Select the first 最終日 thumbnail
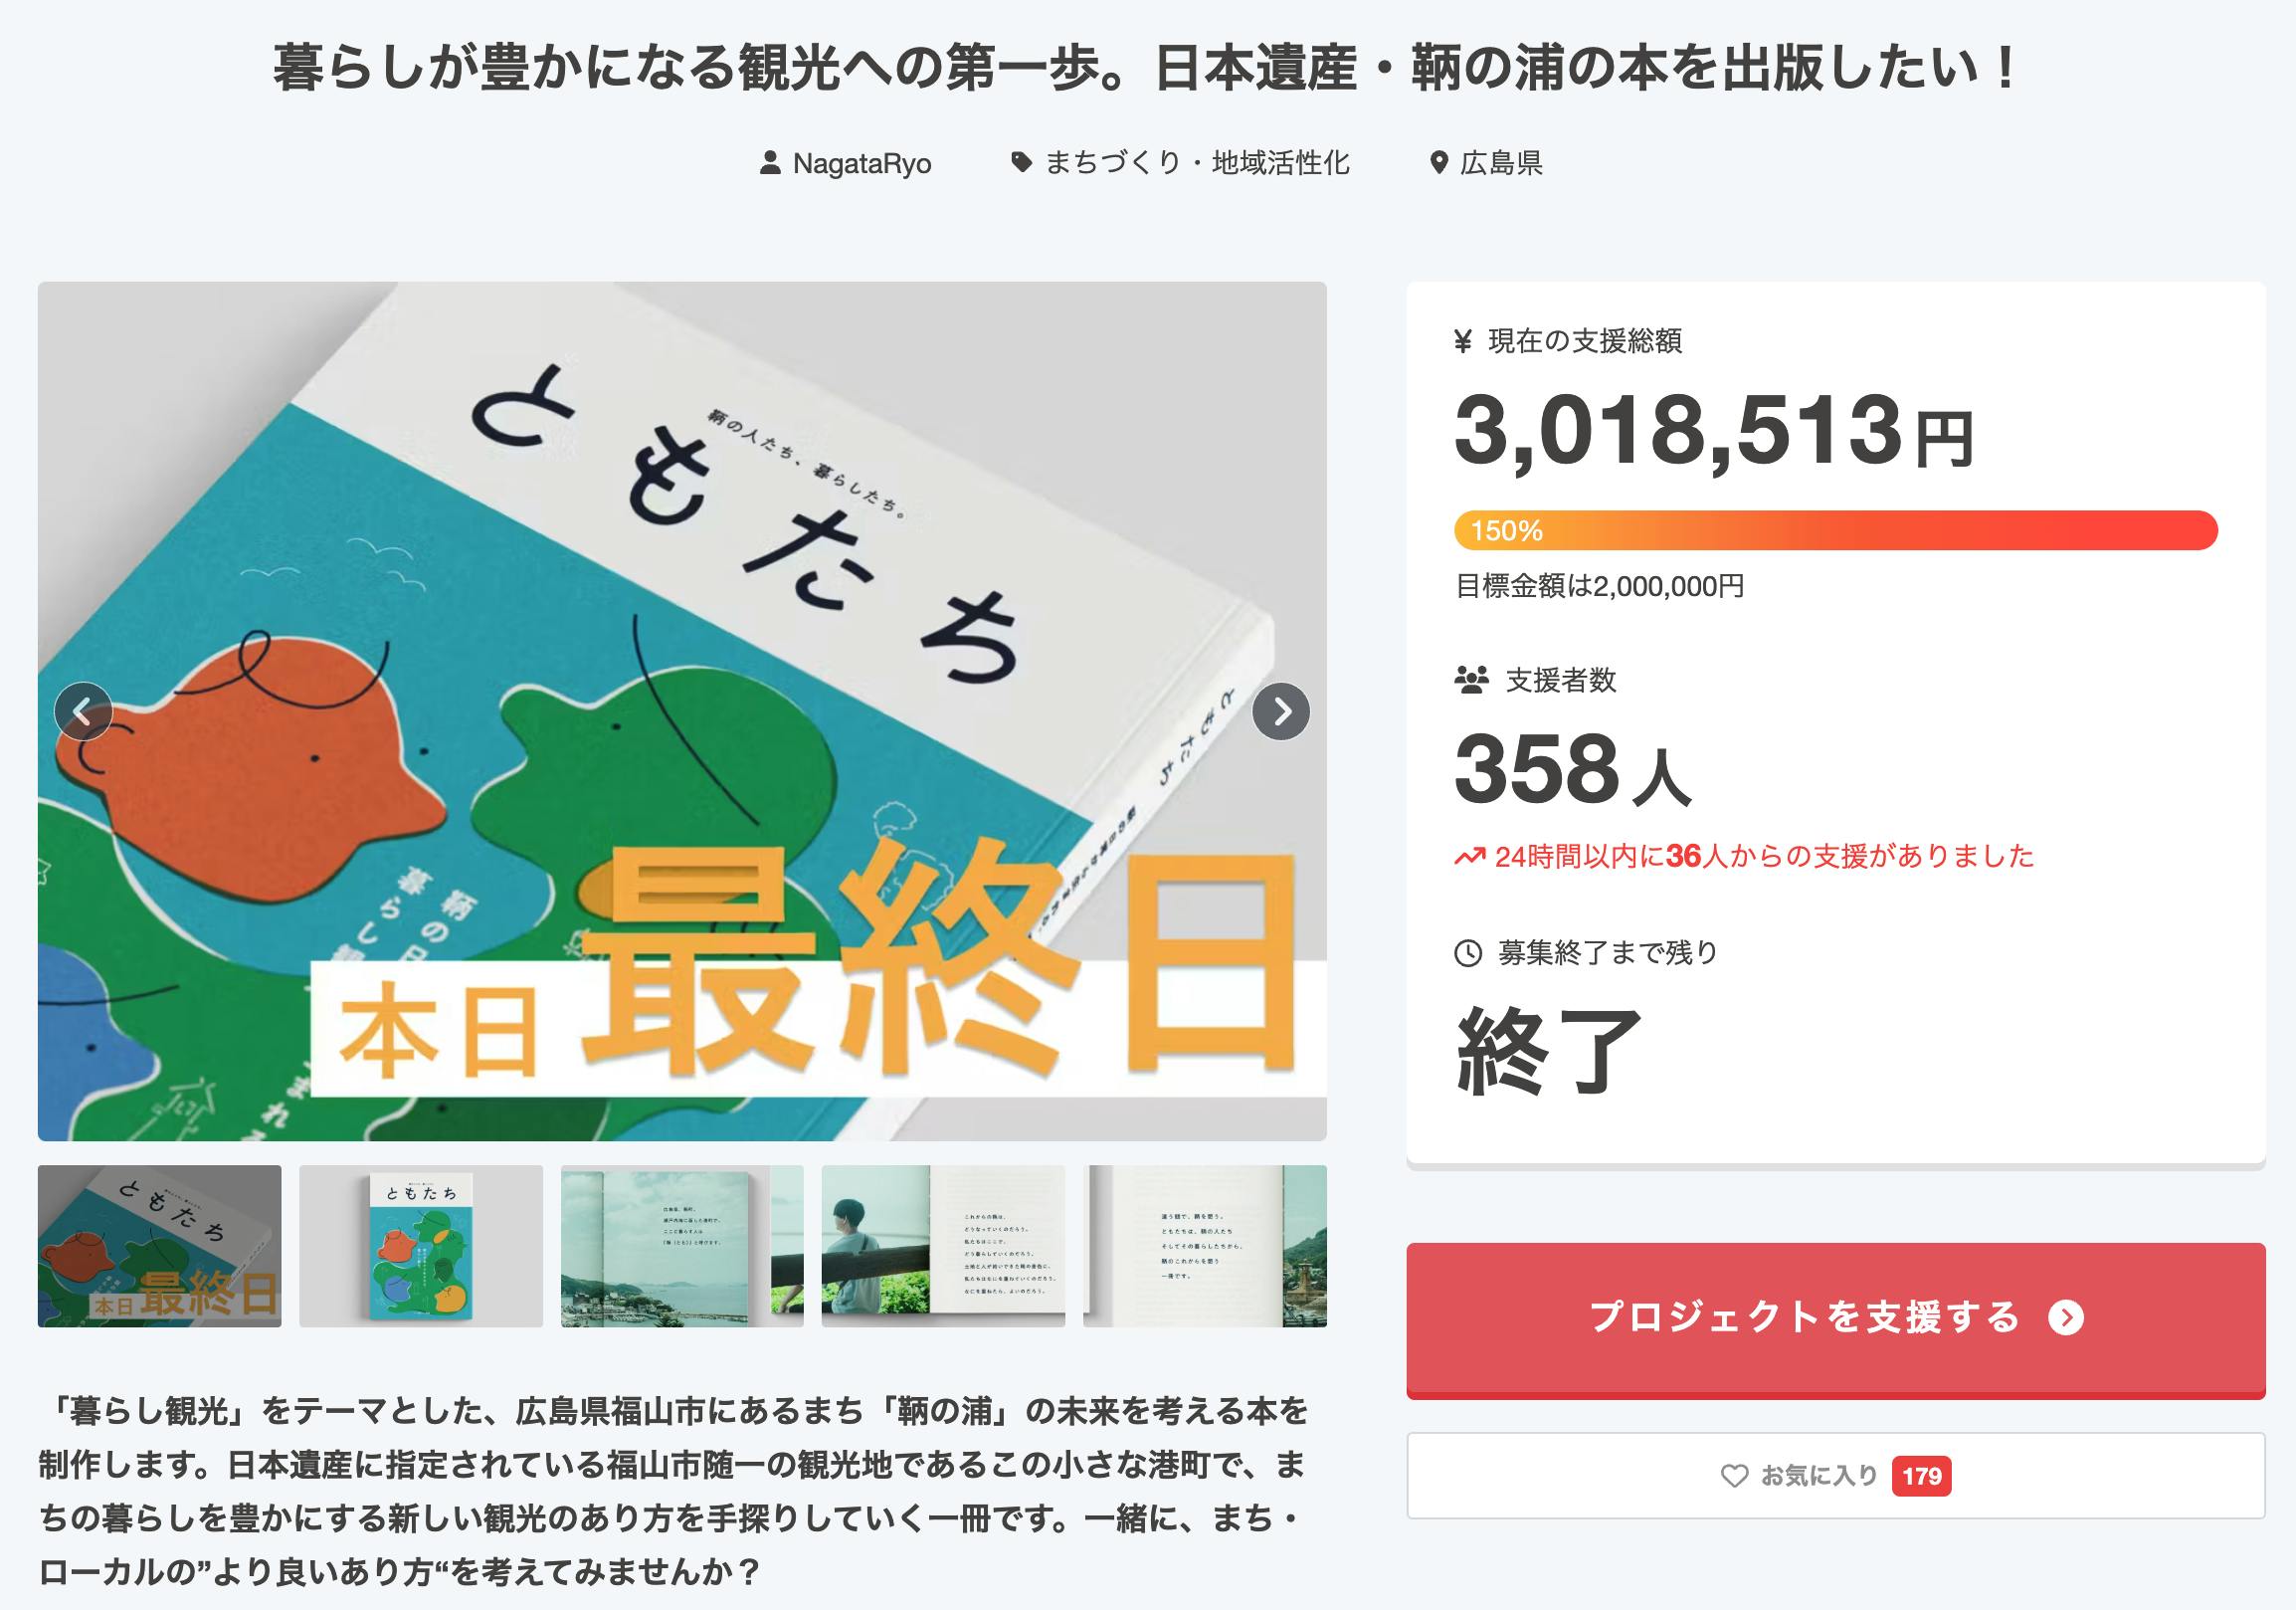 point(159,1246)
